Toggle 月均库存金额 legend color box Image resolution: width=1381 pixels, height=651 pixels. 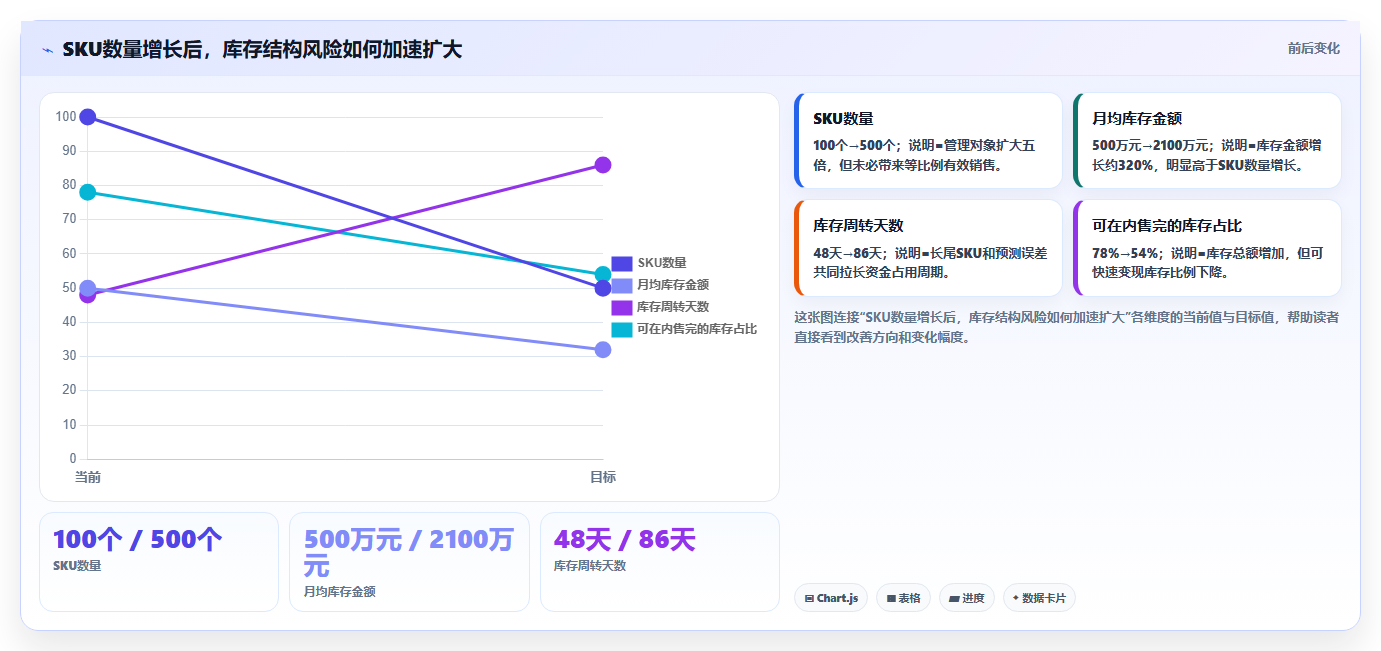coord(622,285)
